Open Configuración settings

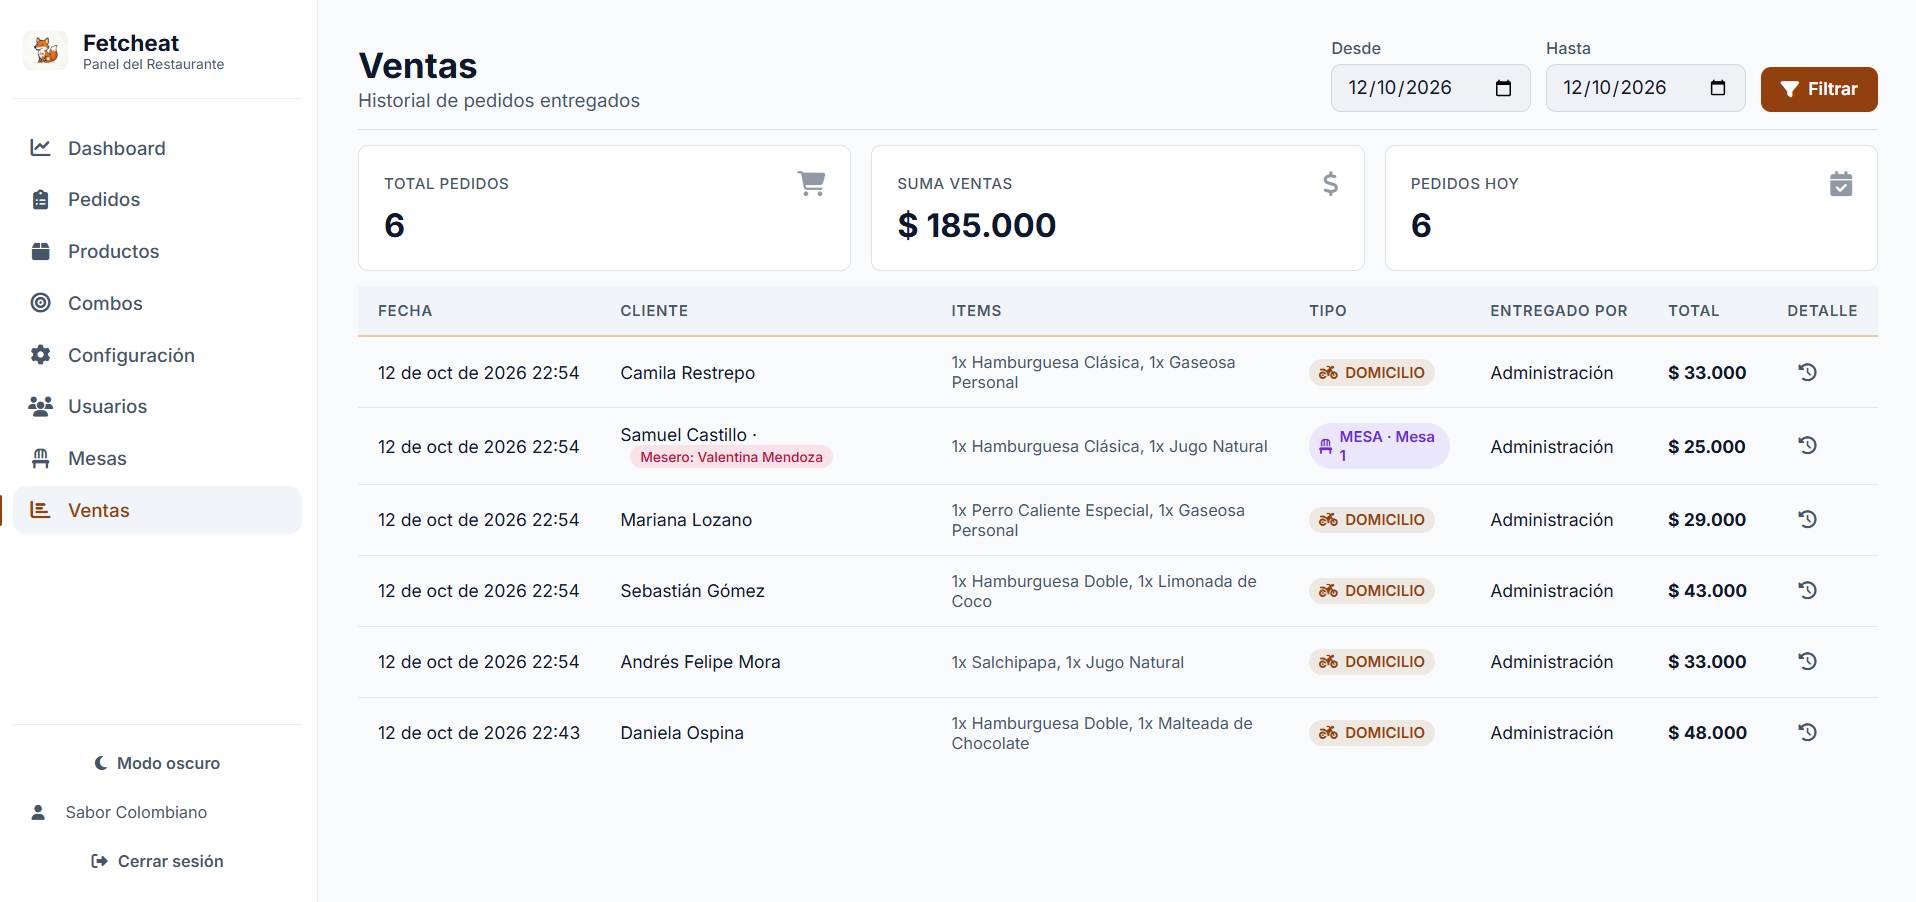[157, 355]
